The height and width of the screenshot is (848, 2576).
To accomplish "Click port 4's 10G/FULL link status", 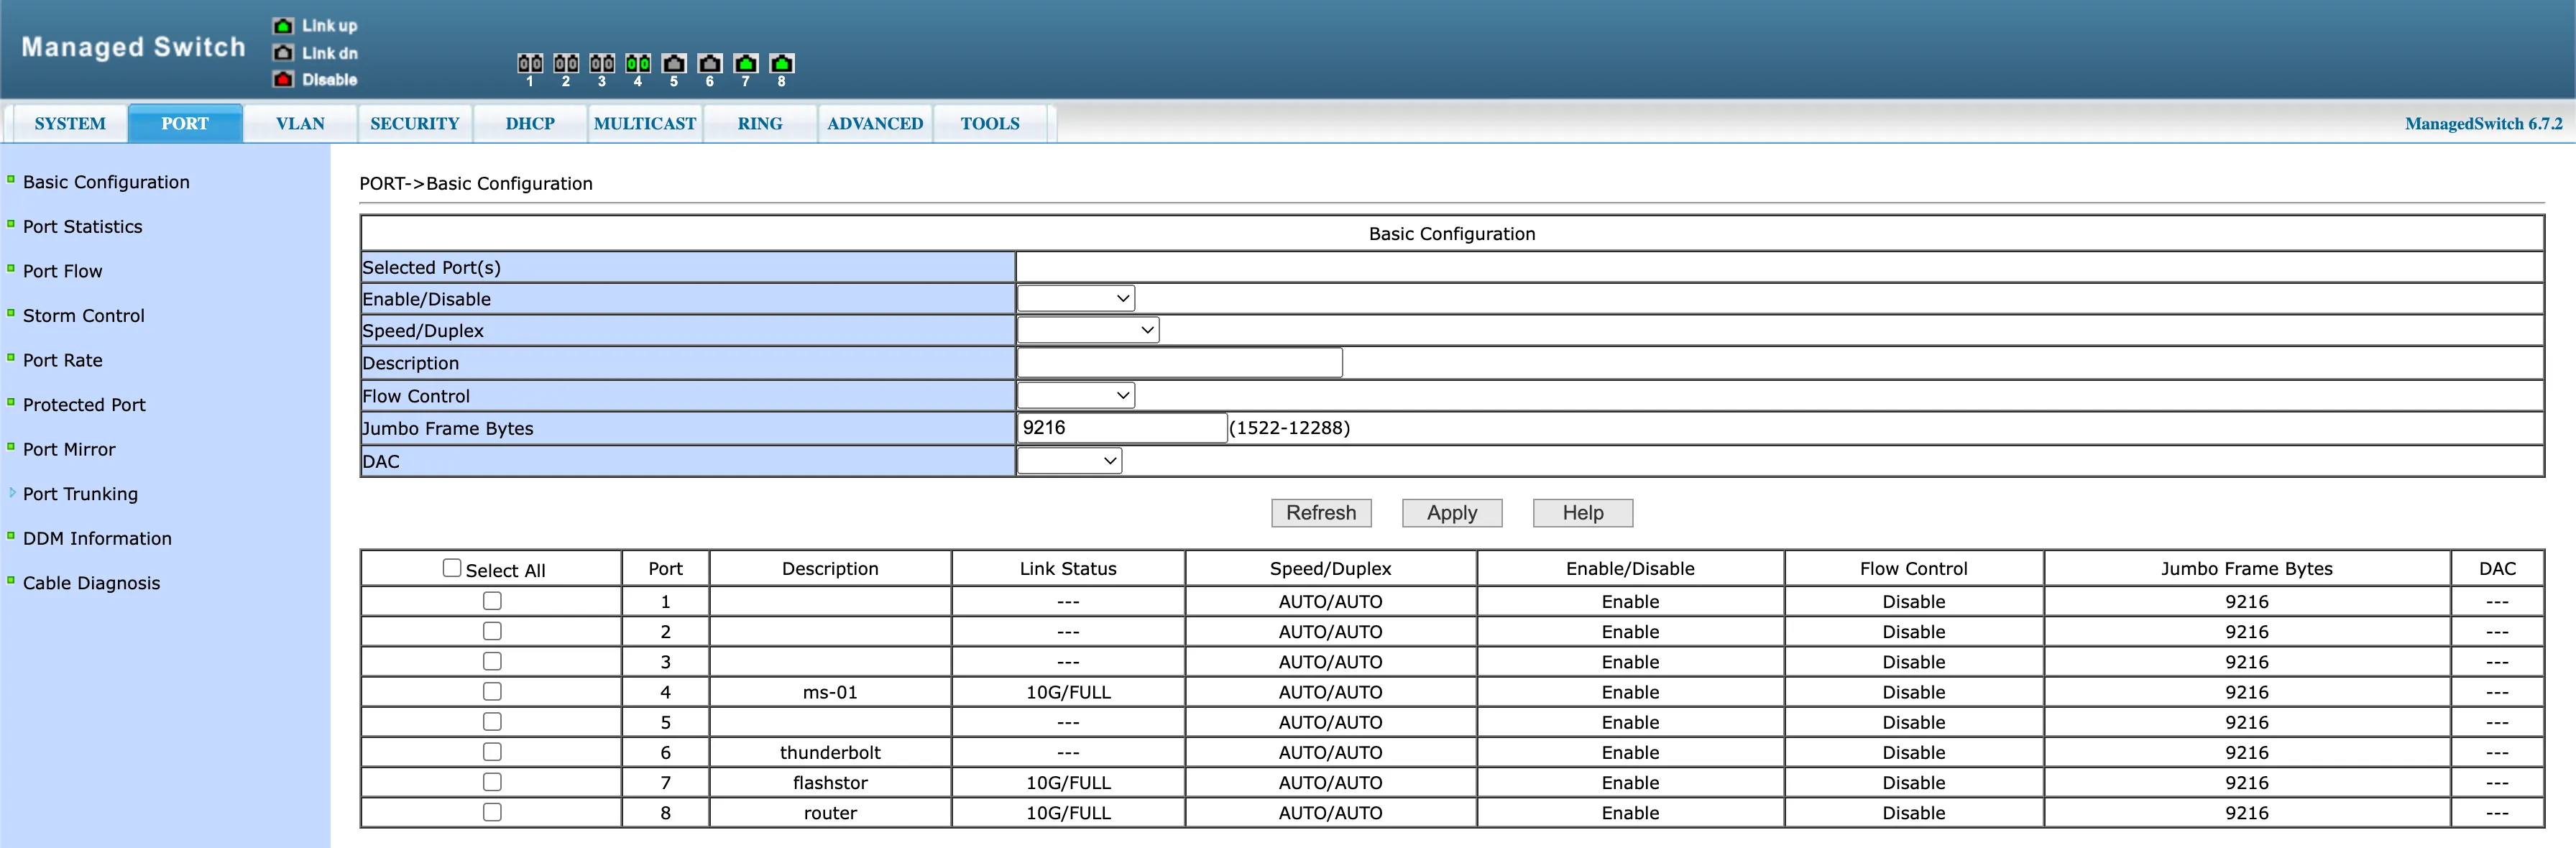I will pyautogui.click(x=1068, y=692).
